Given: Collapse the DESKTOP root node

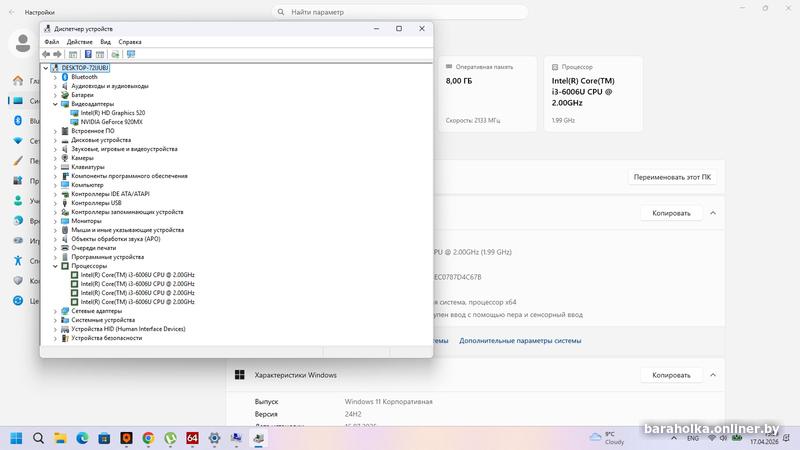Looking at the screenshot, I should tap(46, 68).
